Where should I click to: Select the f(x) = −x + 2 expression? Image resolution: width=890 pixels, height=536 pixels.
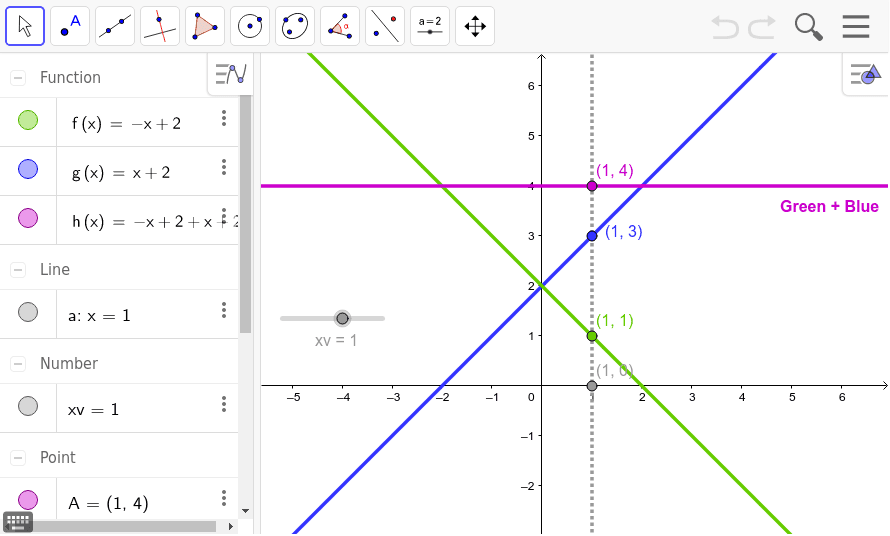[126, 123]
